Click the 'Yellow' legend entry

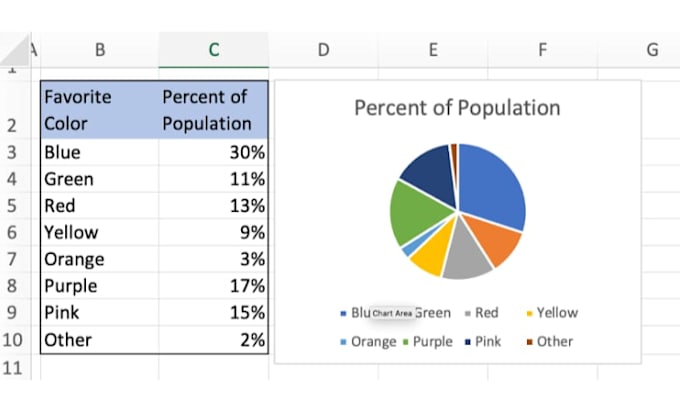point(552,313)
